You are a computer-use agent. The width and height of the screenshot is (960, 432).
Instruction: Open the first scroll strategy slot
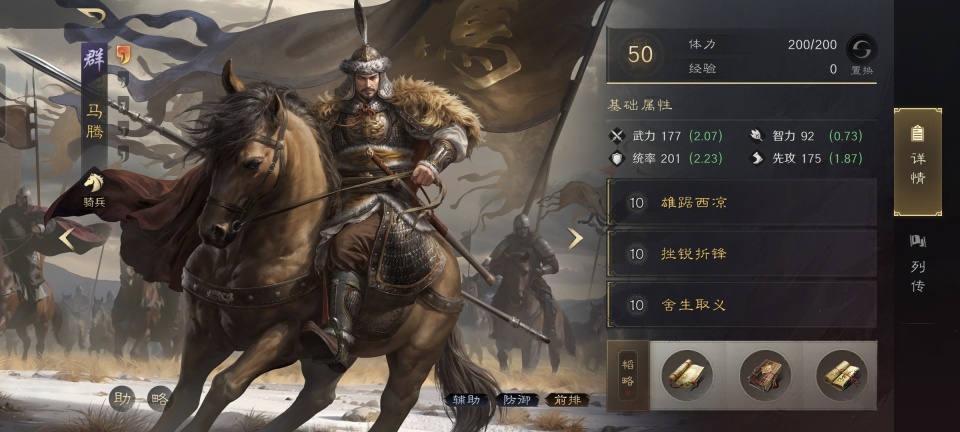coord(687,375)
